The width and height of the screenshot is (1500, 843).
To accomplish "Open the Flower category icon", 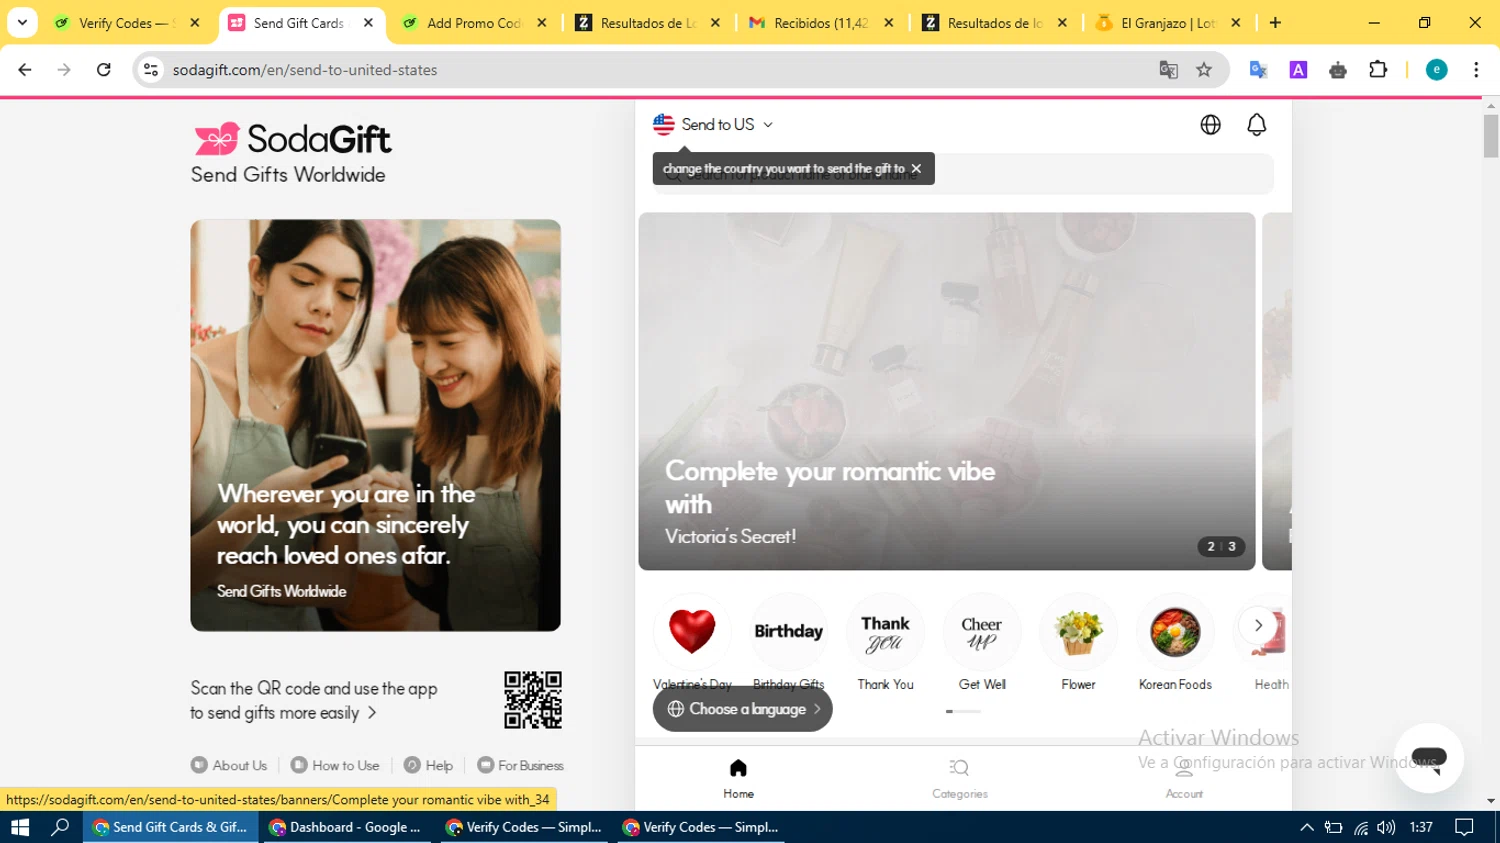I will [x=1078, y=631].
